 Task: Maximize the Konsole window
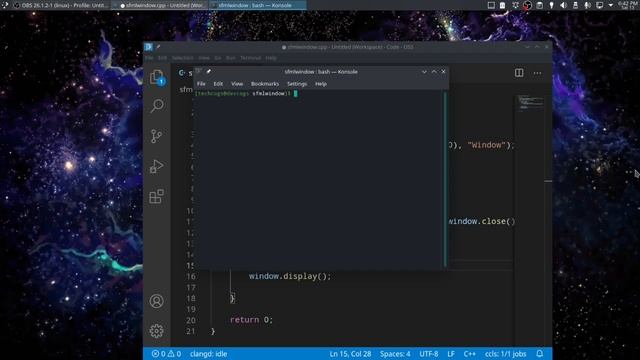point(434,71)
